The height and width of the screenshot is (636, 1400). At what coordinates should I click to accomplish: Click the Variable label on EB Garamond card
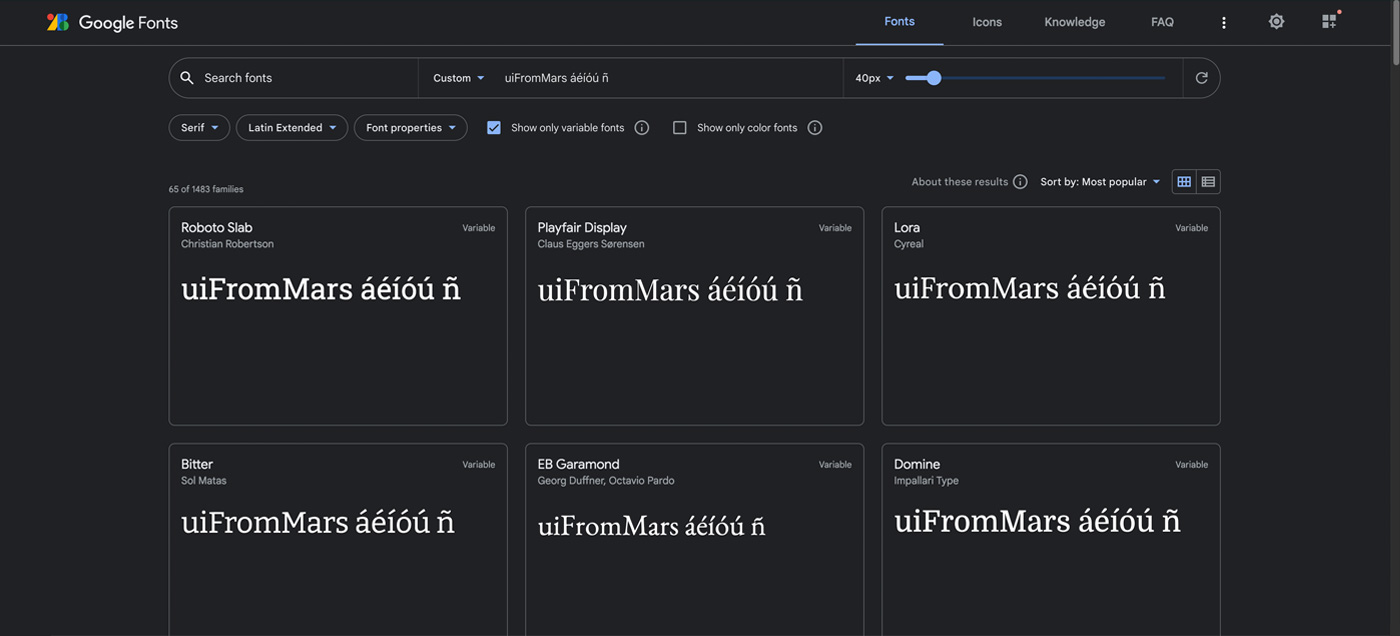pos(835,465)
